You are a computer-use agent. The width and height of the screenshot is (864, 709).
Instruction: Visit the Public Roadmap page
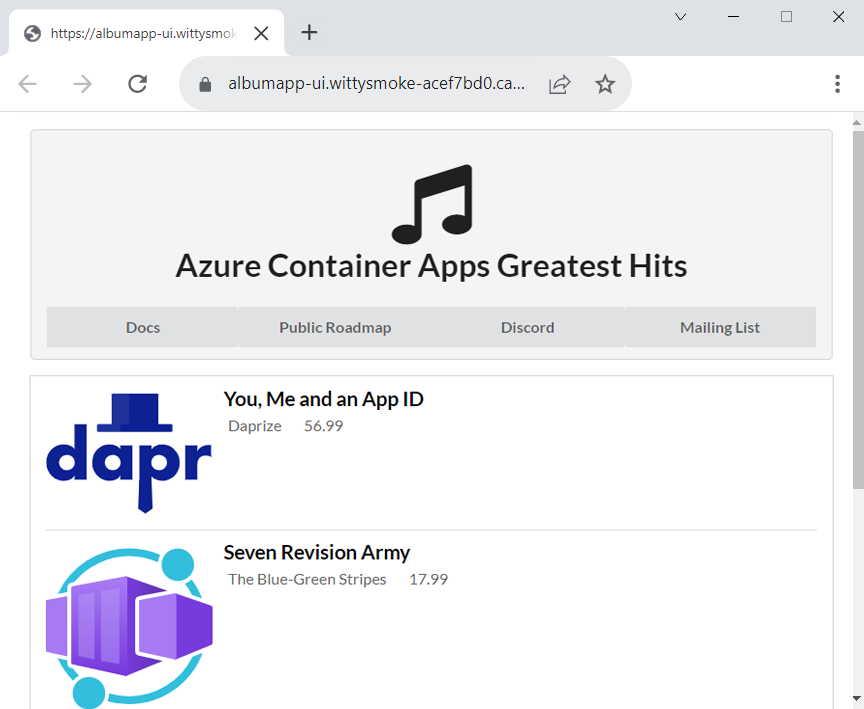click(334, 327)
